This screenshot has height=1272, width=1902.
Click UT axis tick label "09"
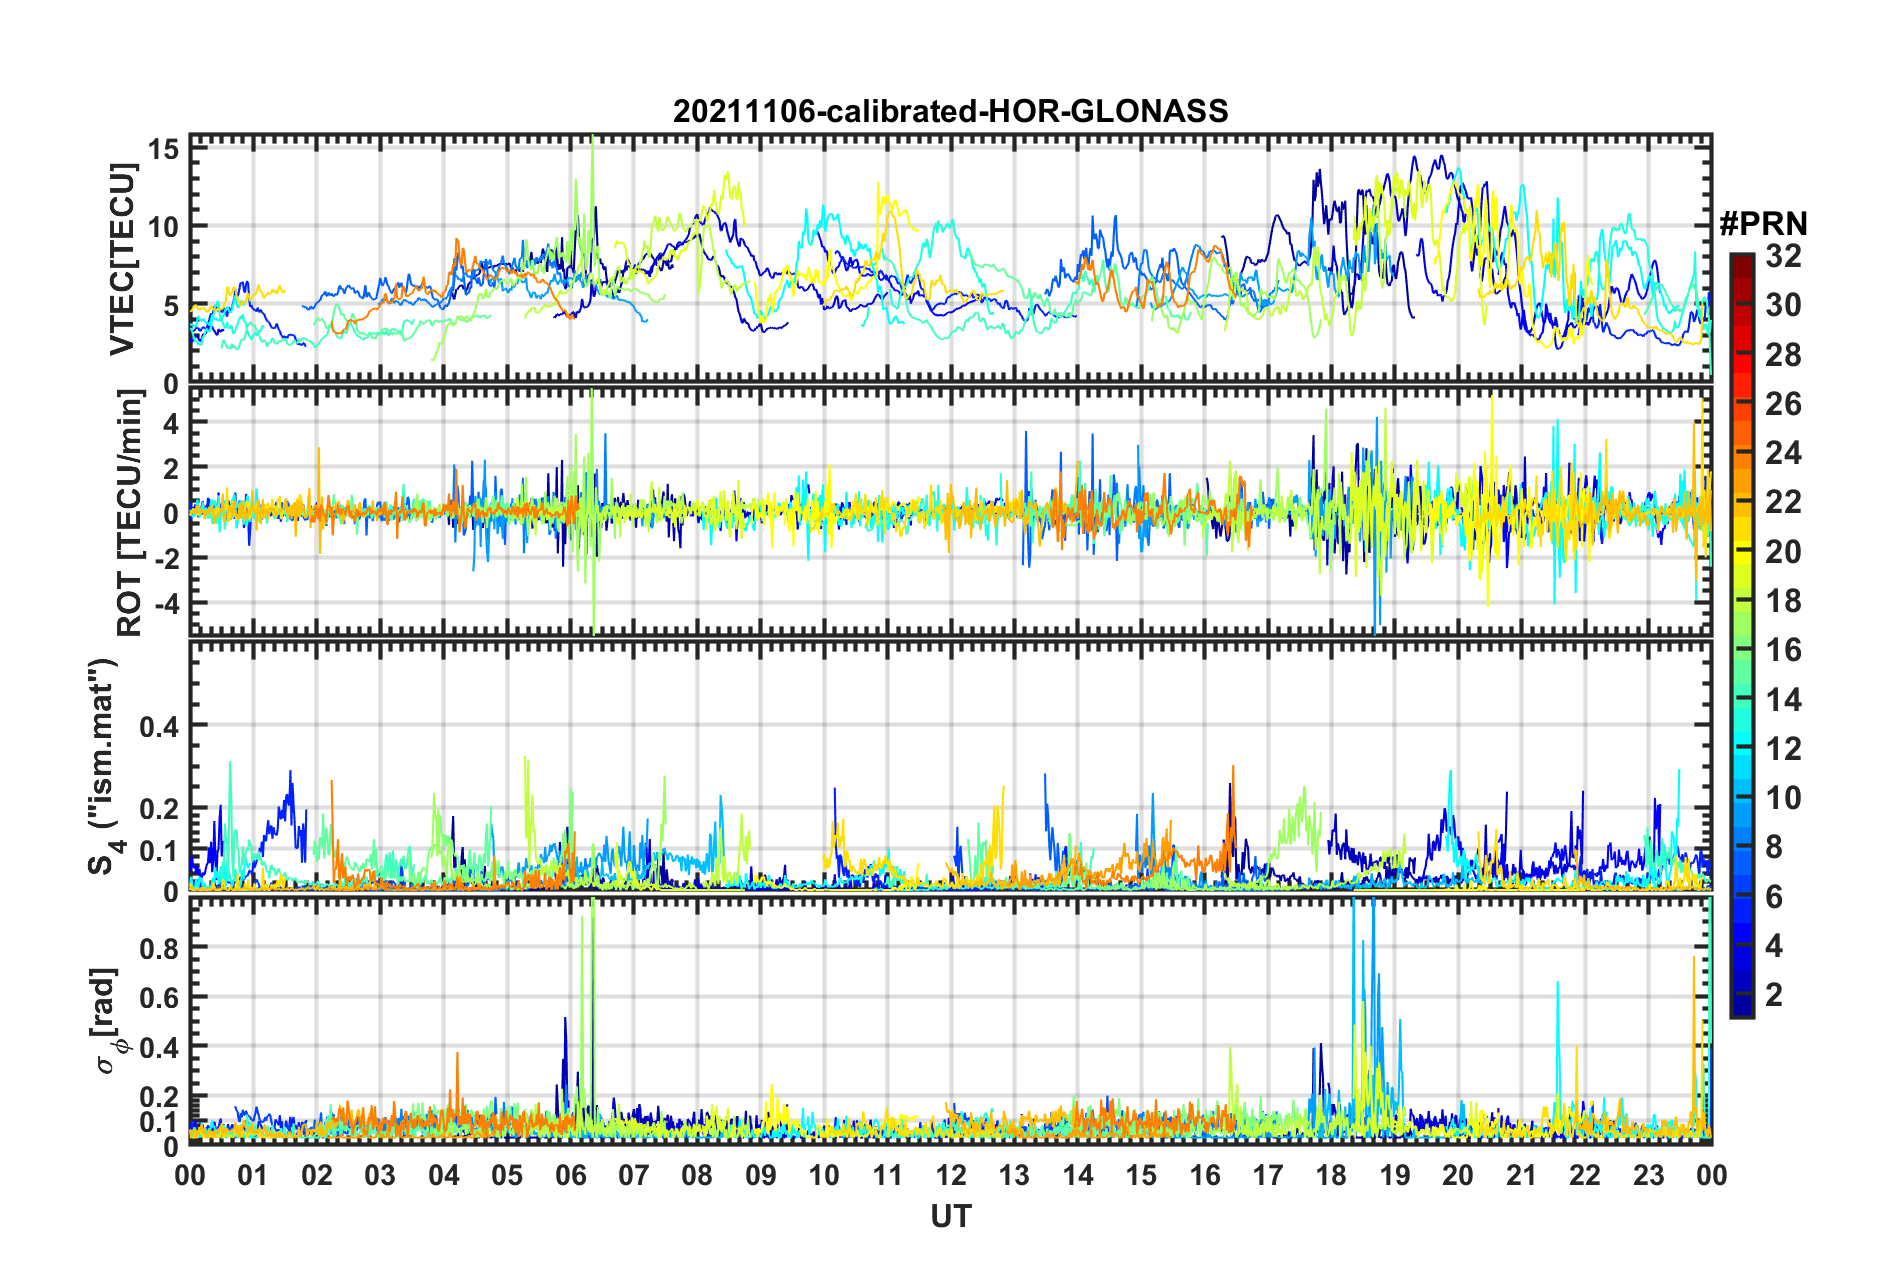tap(761, 1175)
